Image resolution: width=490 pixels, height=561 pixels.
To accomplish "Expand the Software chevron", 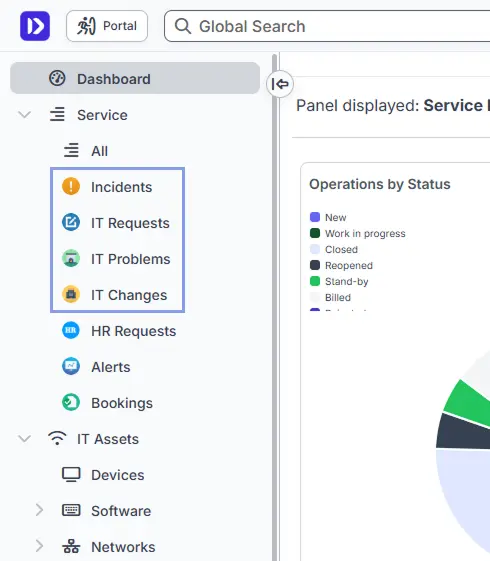I will coord(39,510).
